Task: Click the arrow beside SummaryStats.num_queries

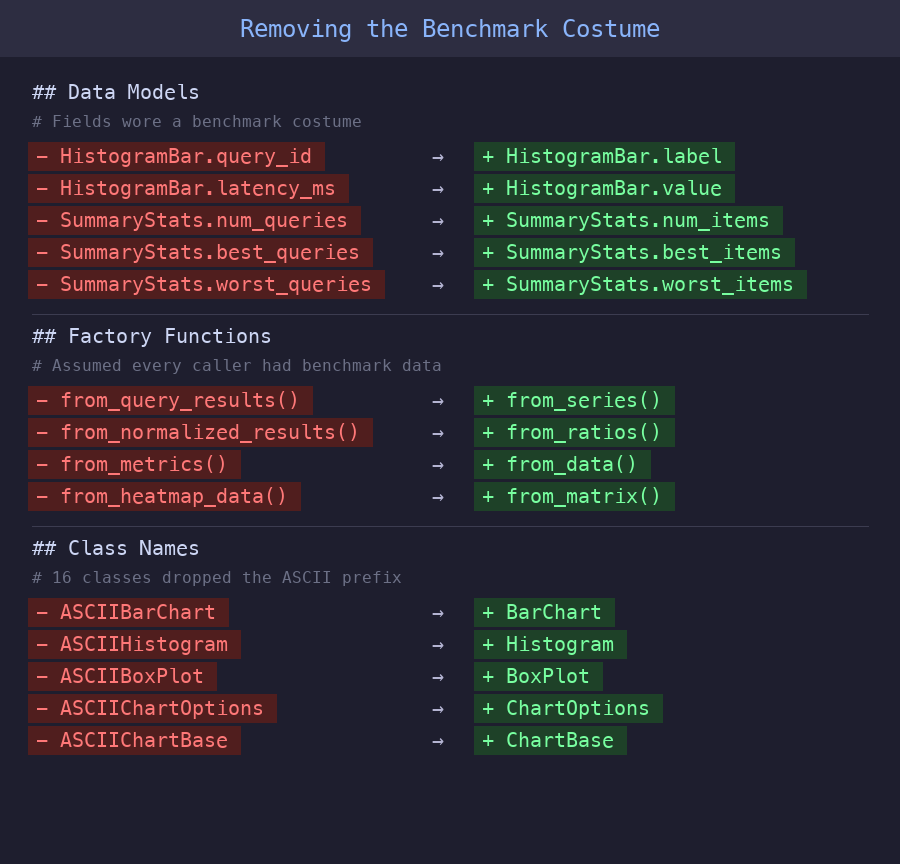Action: pos(438,220)
